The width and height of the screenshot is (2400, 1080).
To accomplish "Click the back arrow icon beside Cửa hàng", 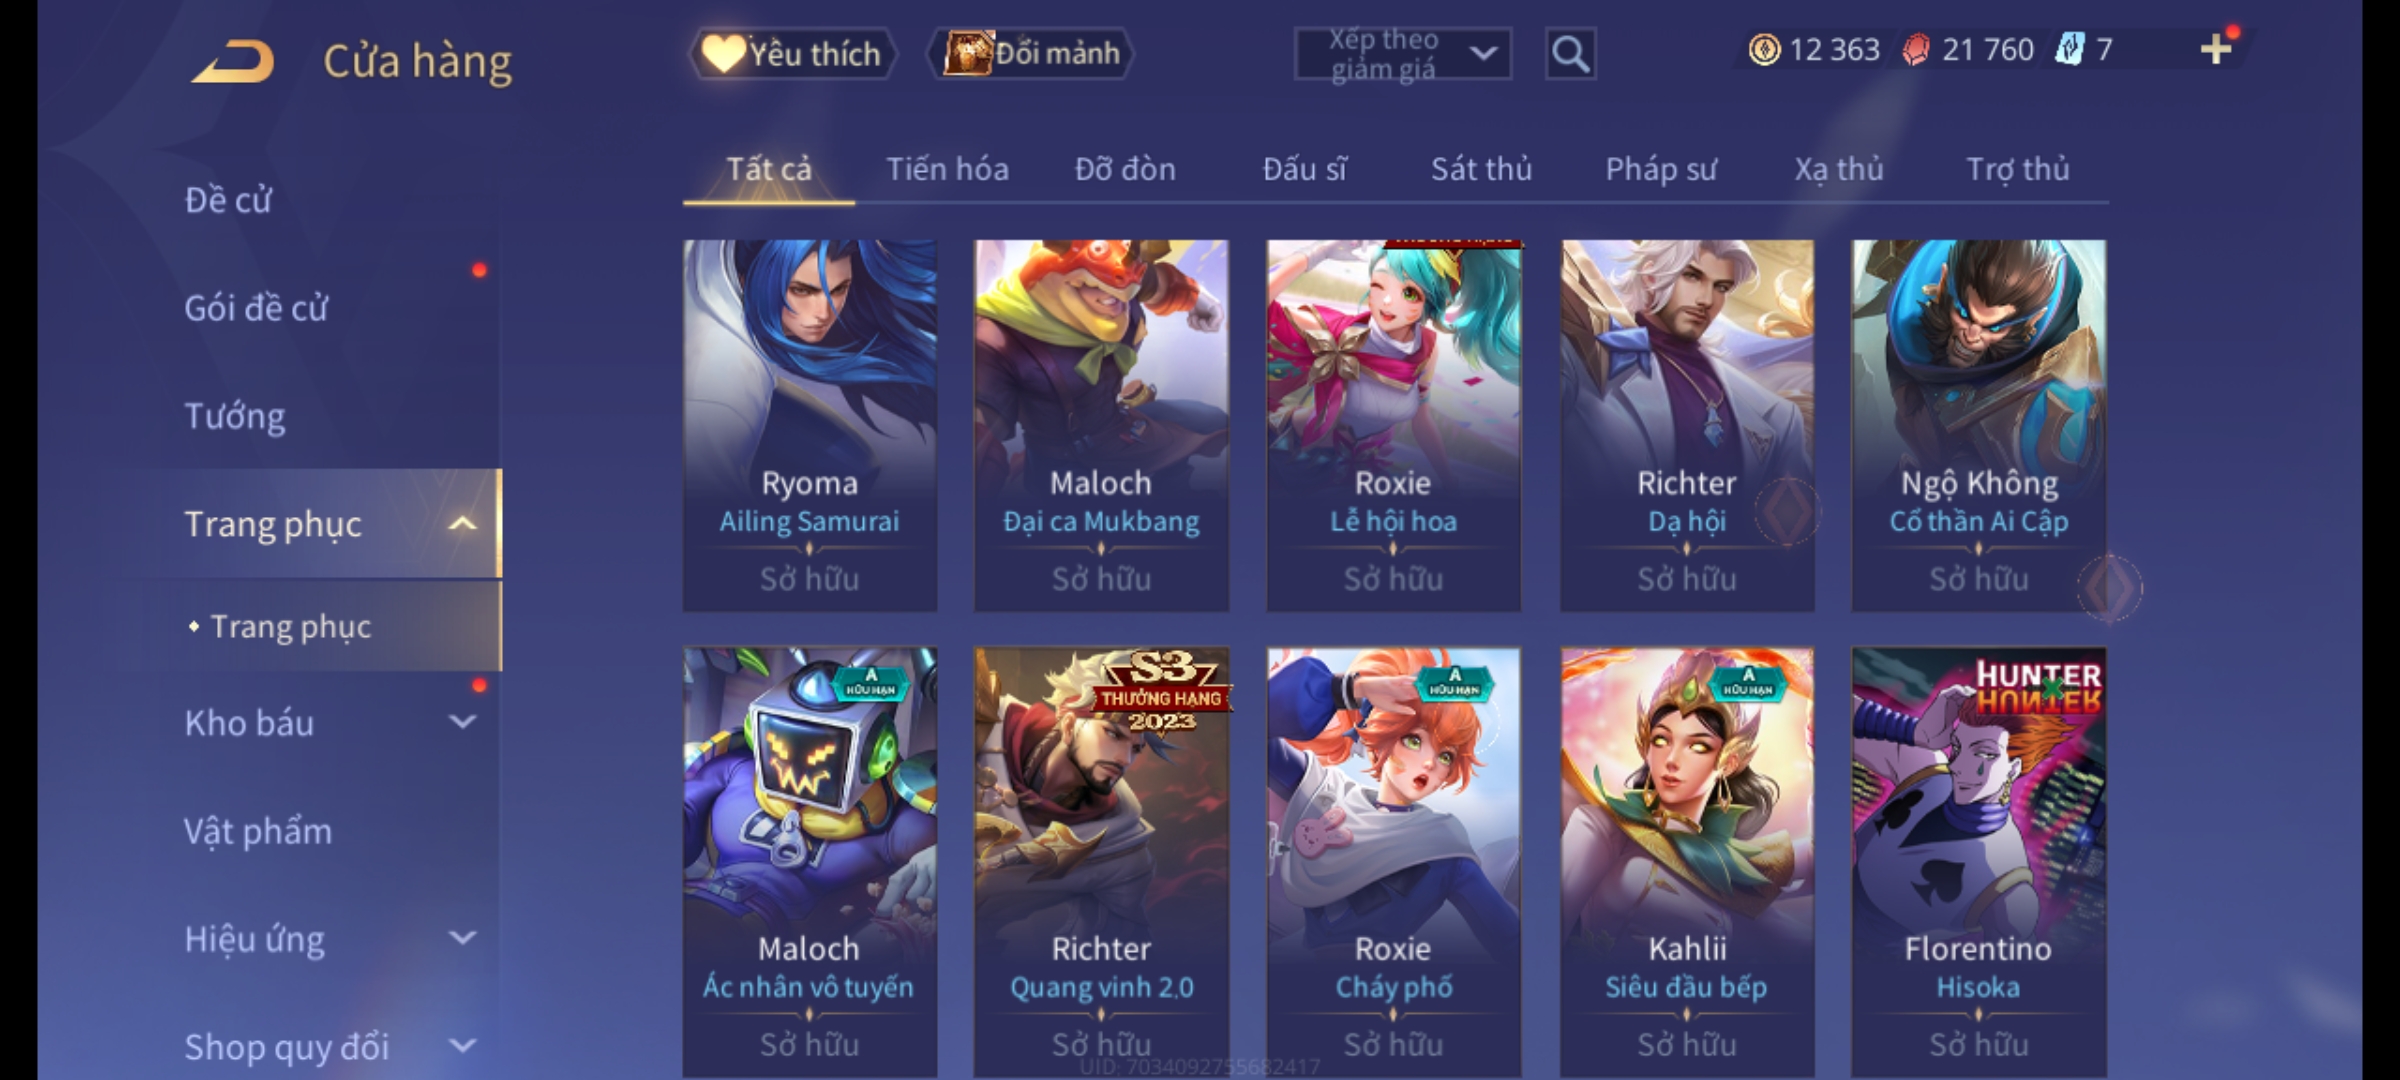I will coord(234,60).
